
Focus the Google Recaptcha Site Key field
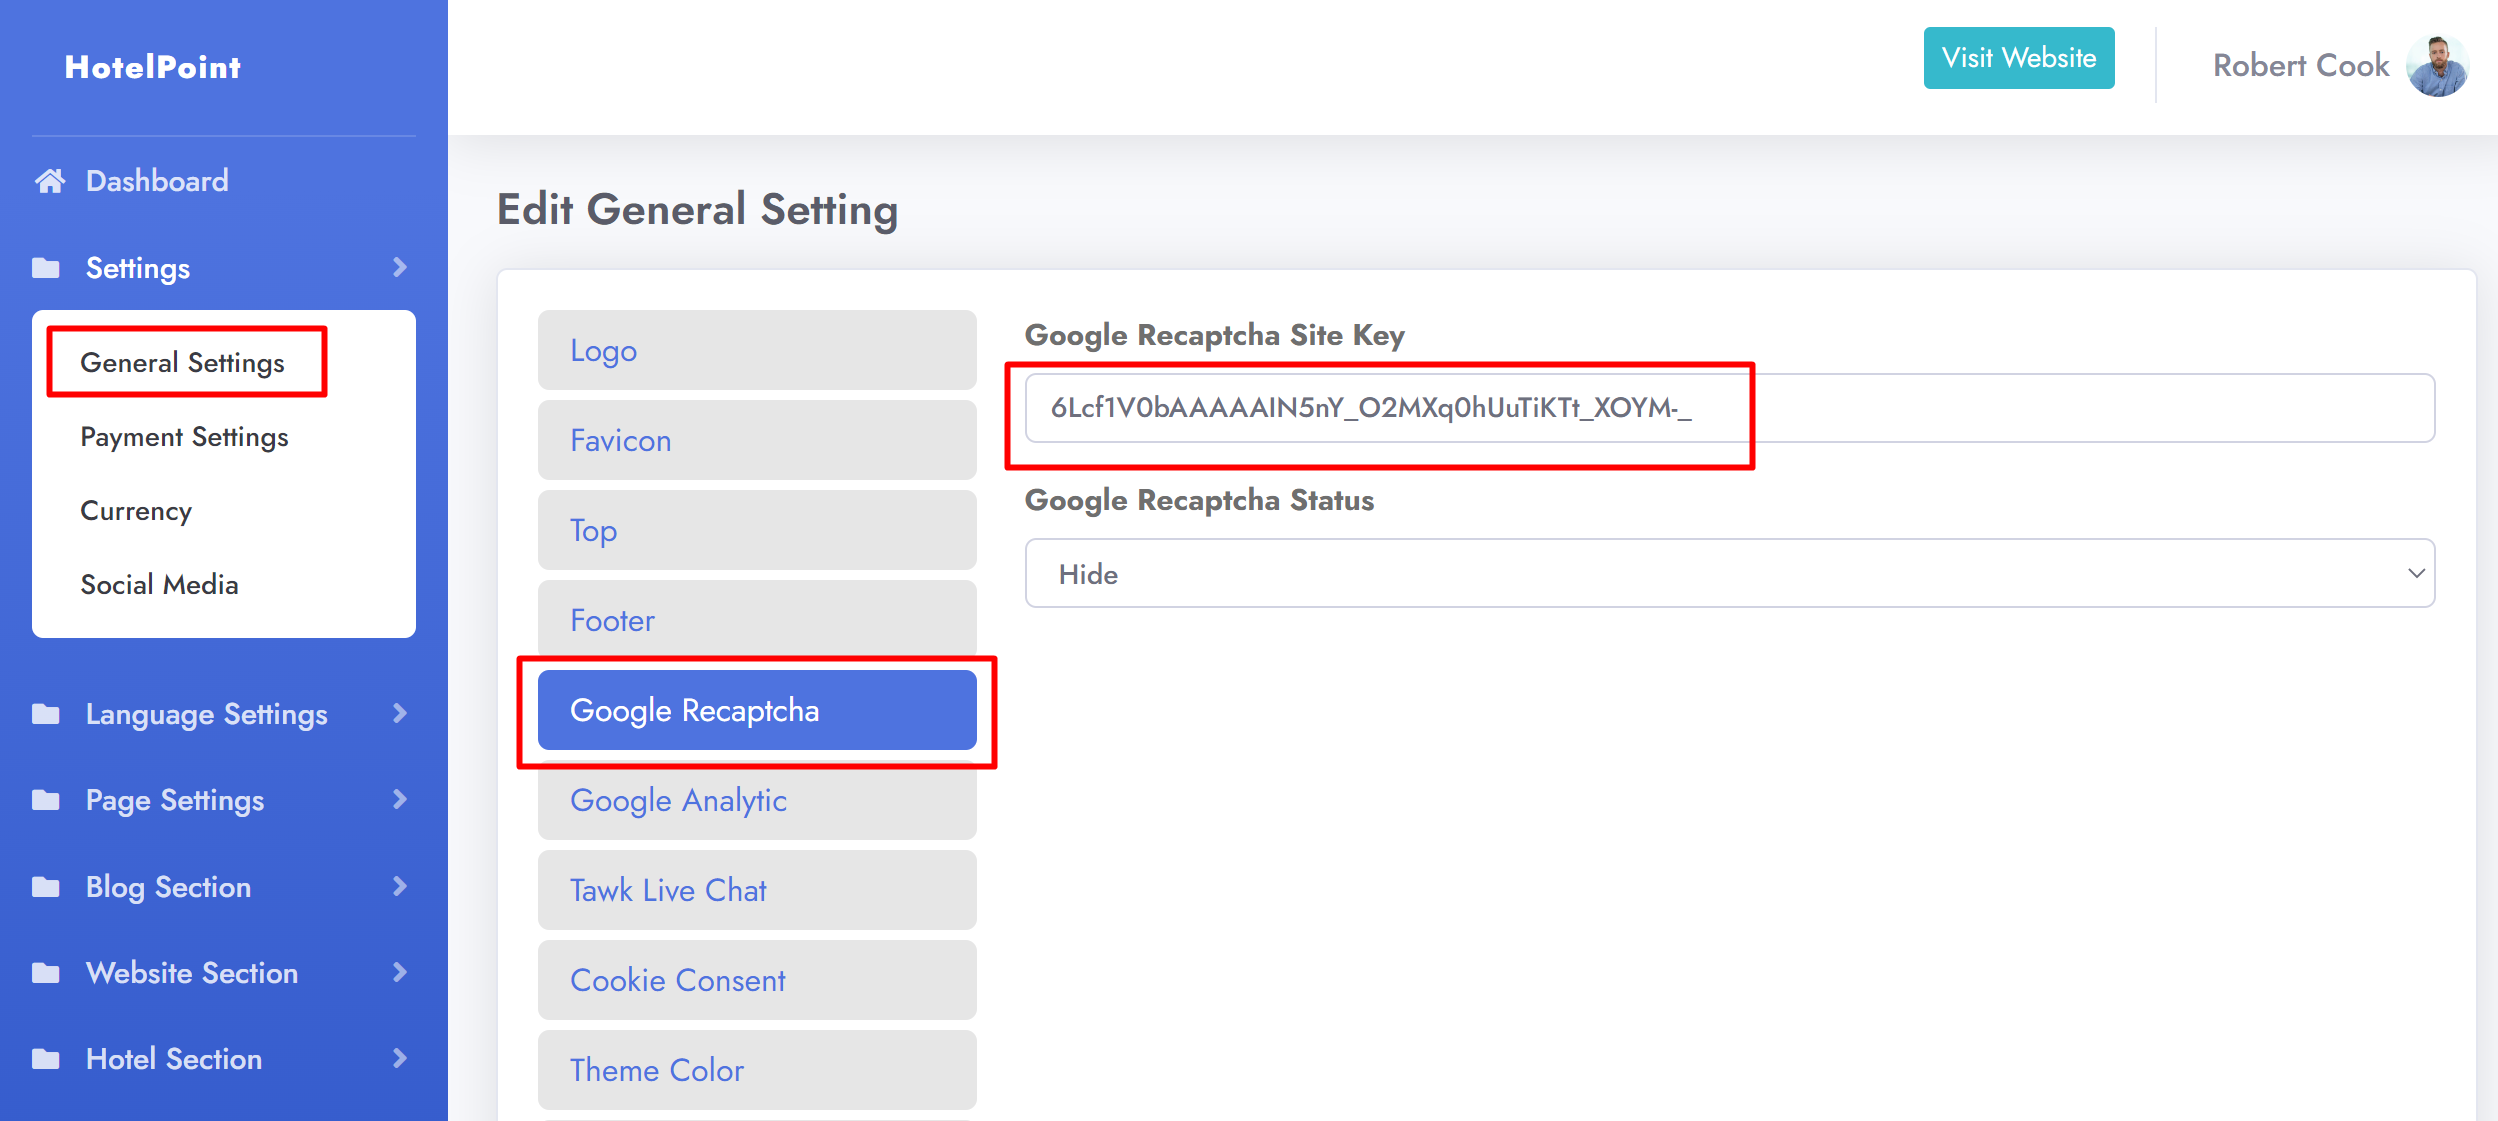click(x=1730, y=408)
